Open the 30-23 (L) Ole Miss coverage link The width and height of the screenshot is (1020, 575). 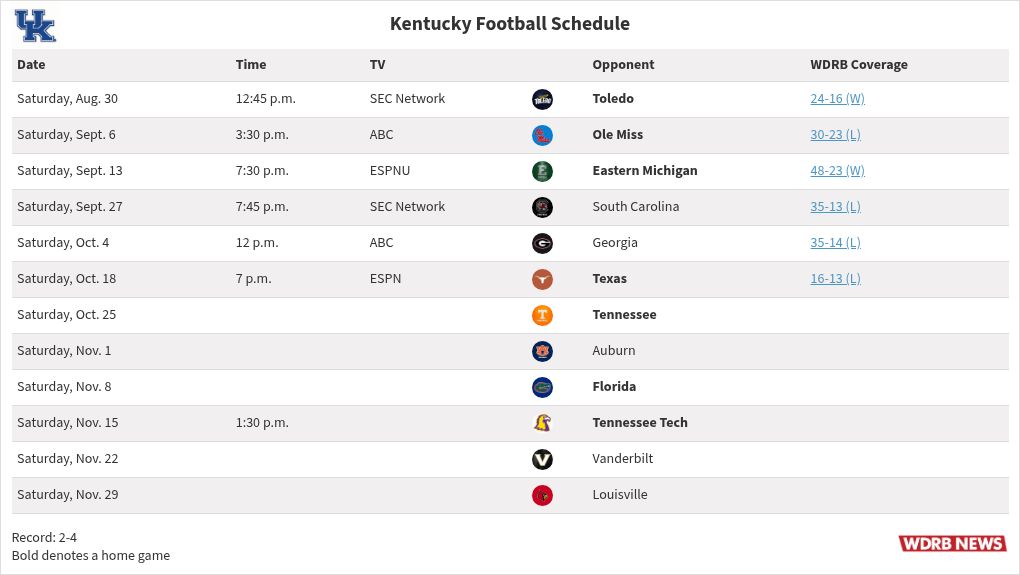[x=835, y=135]
